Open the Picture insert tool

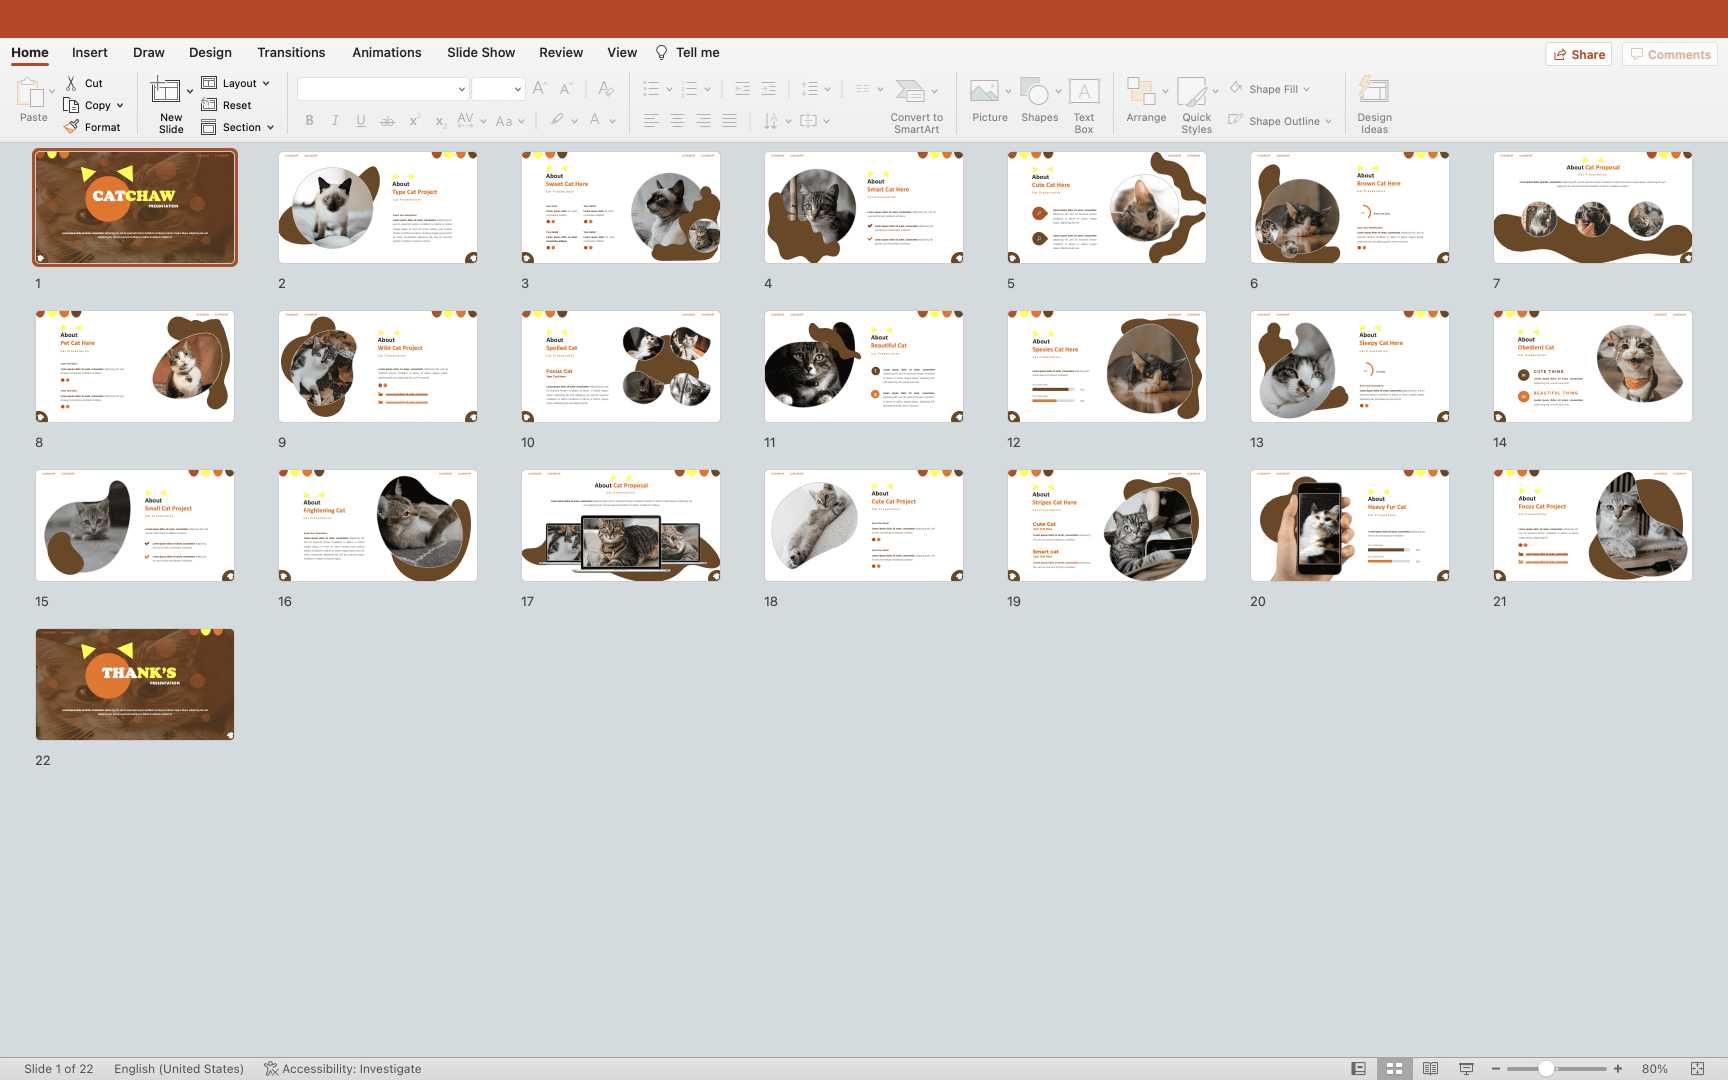click(x=985, y=93)
